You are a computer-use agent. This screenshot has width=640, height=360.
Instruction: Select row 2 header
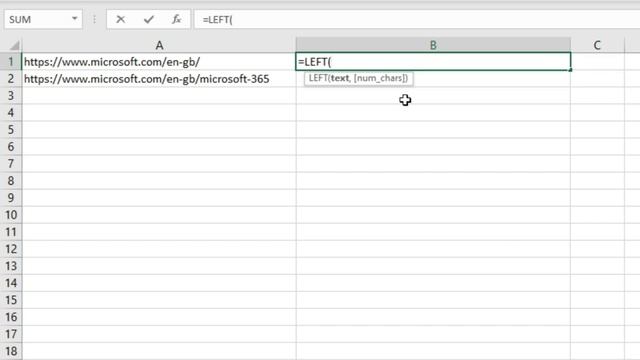pos(11,79)
